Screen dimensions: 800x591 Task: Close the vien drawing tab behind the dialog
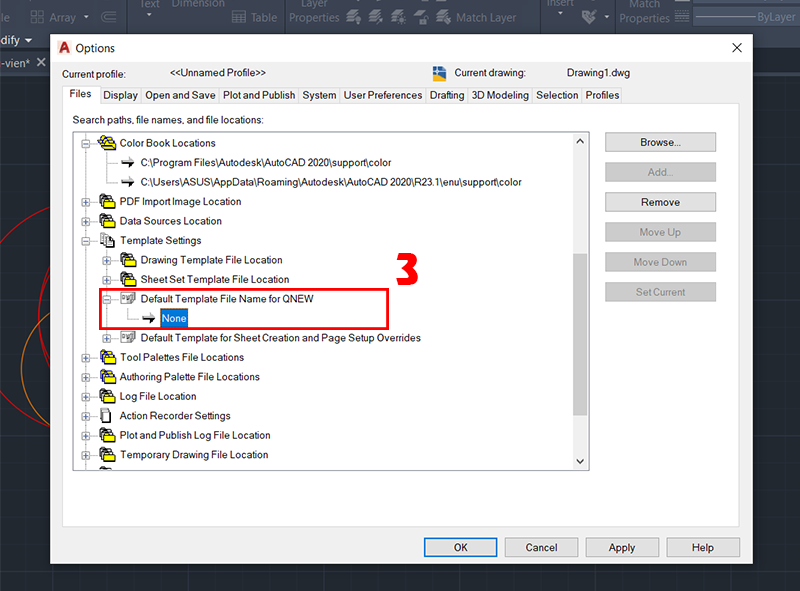(x=41, y=62)
